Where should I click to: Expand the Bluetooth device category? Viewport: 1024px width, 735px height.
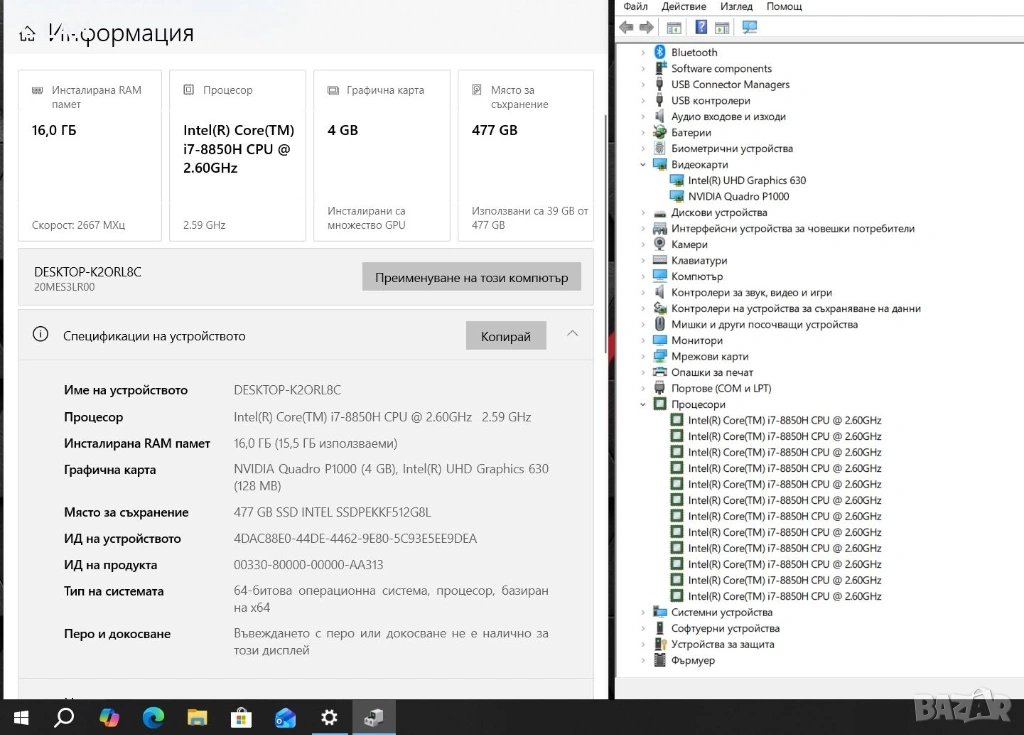click(x=643, y=52)
